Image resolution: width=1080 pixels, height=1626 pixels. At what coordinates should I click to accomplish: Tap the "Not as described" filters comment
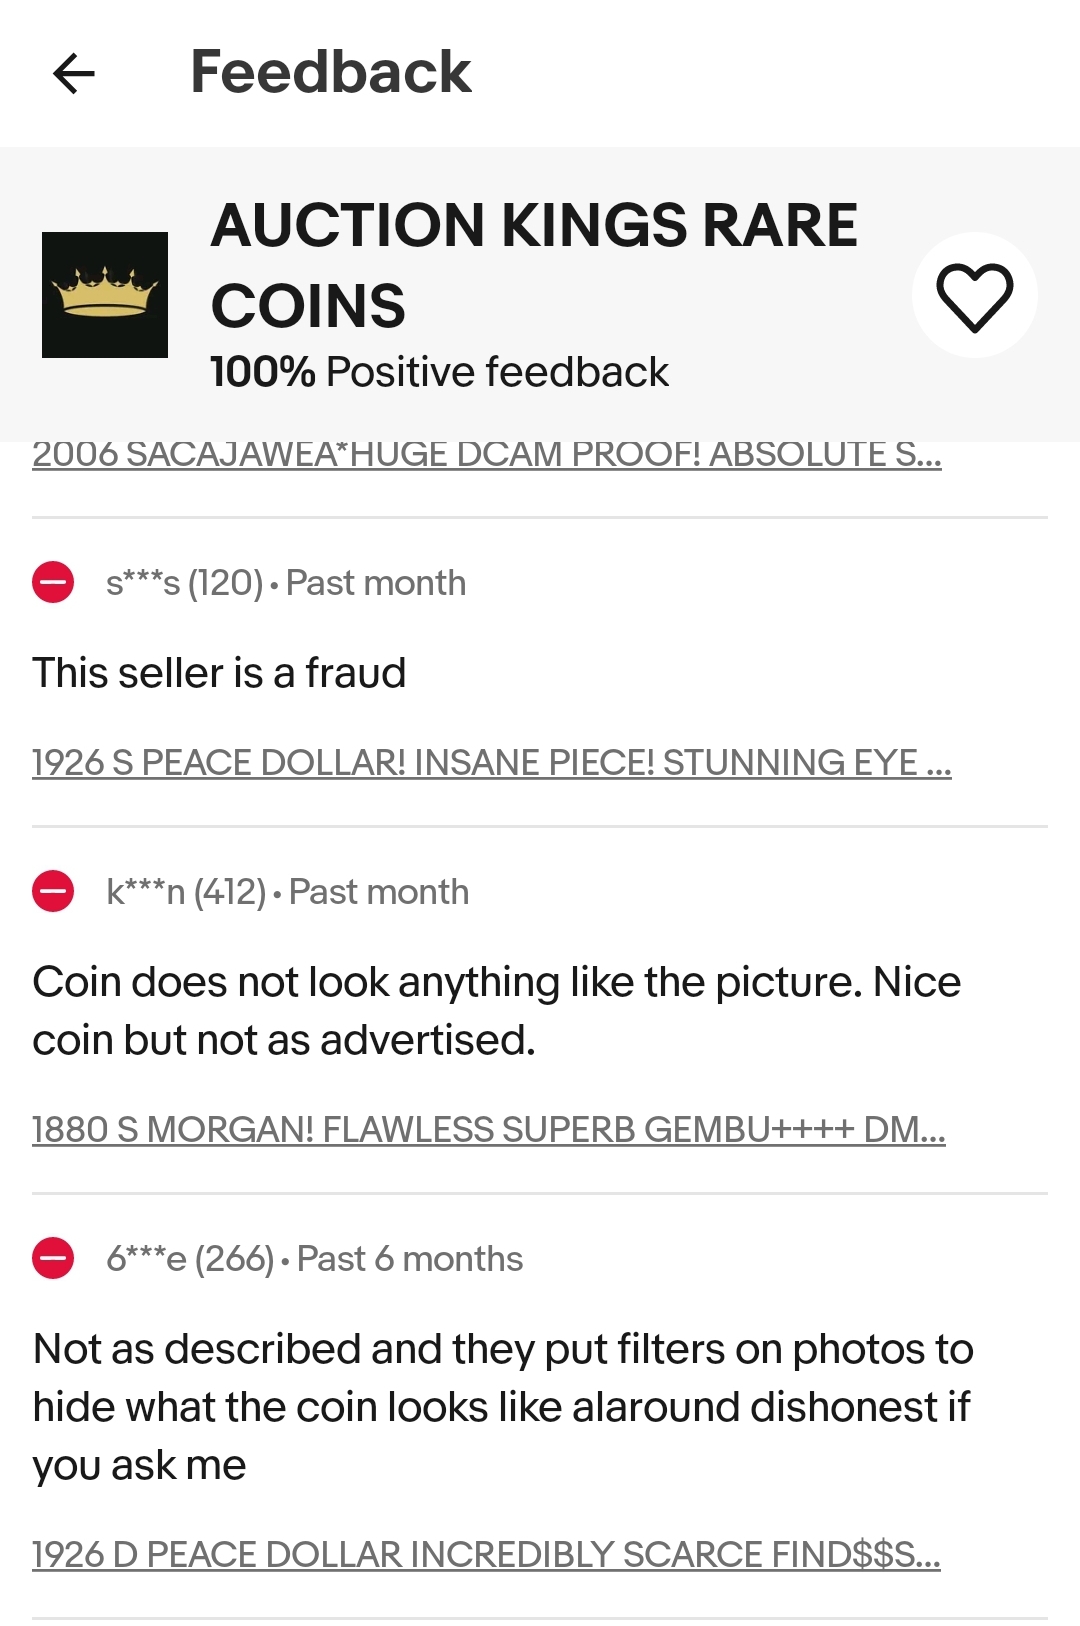tap(502, 1406)
